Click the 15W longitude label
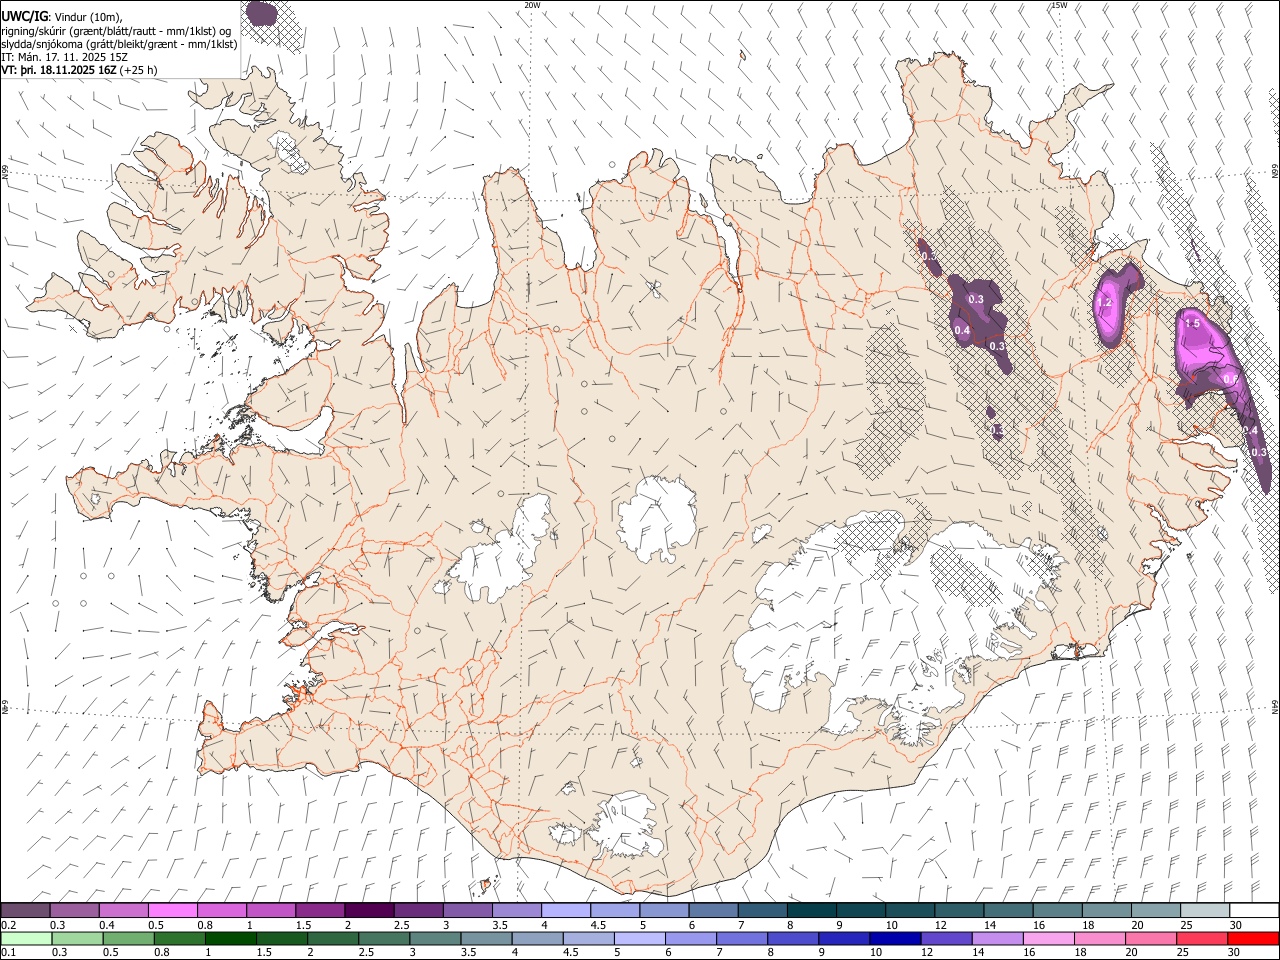 click(1059, 5)
